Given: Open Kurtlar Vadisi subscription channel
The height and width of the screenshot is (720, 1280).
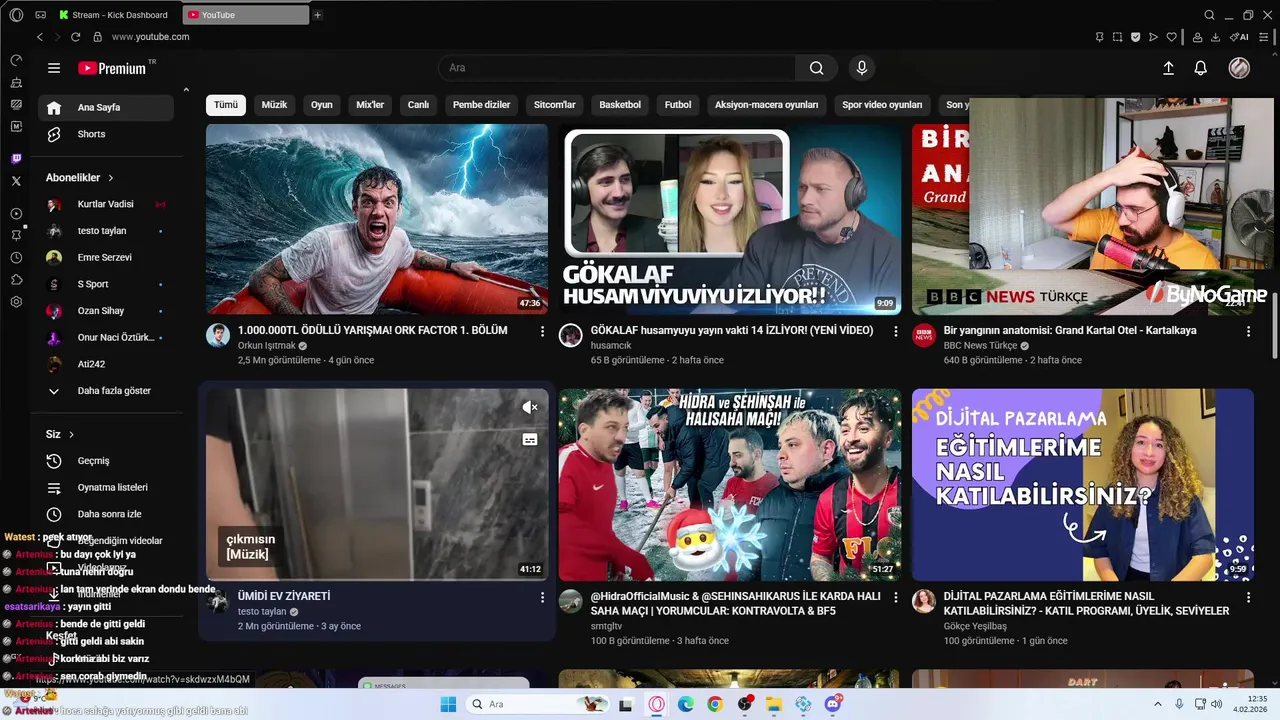Looking at the screenshot, I should pos(106,204).
